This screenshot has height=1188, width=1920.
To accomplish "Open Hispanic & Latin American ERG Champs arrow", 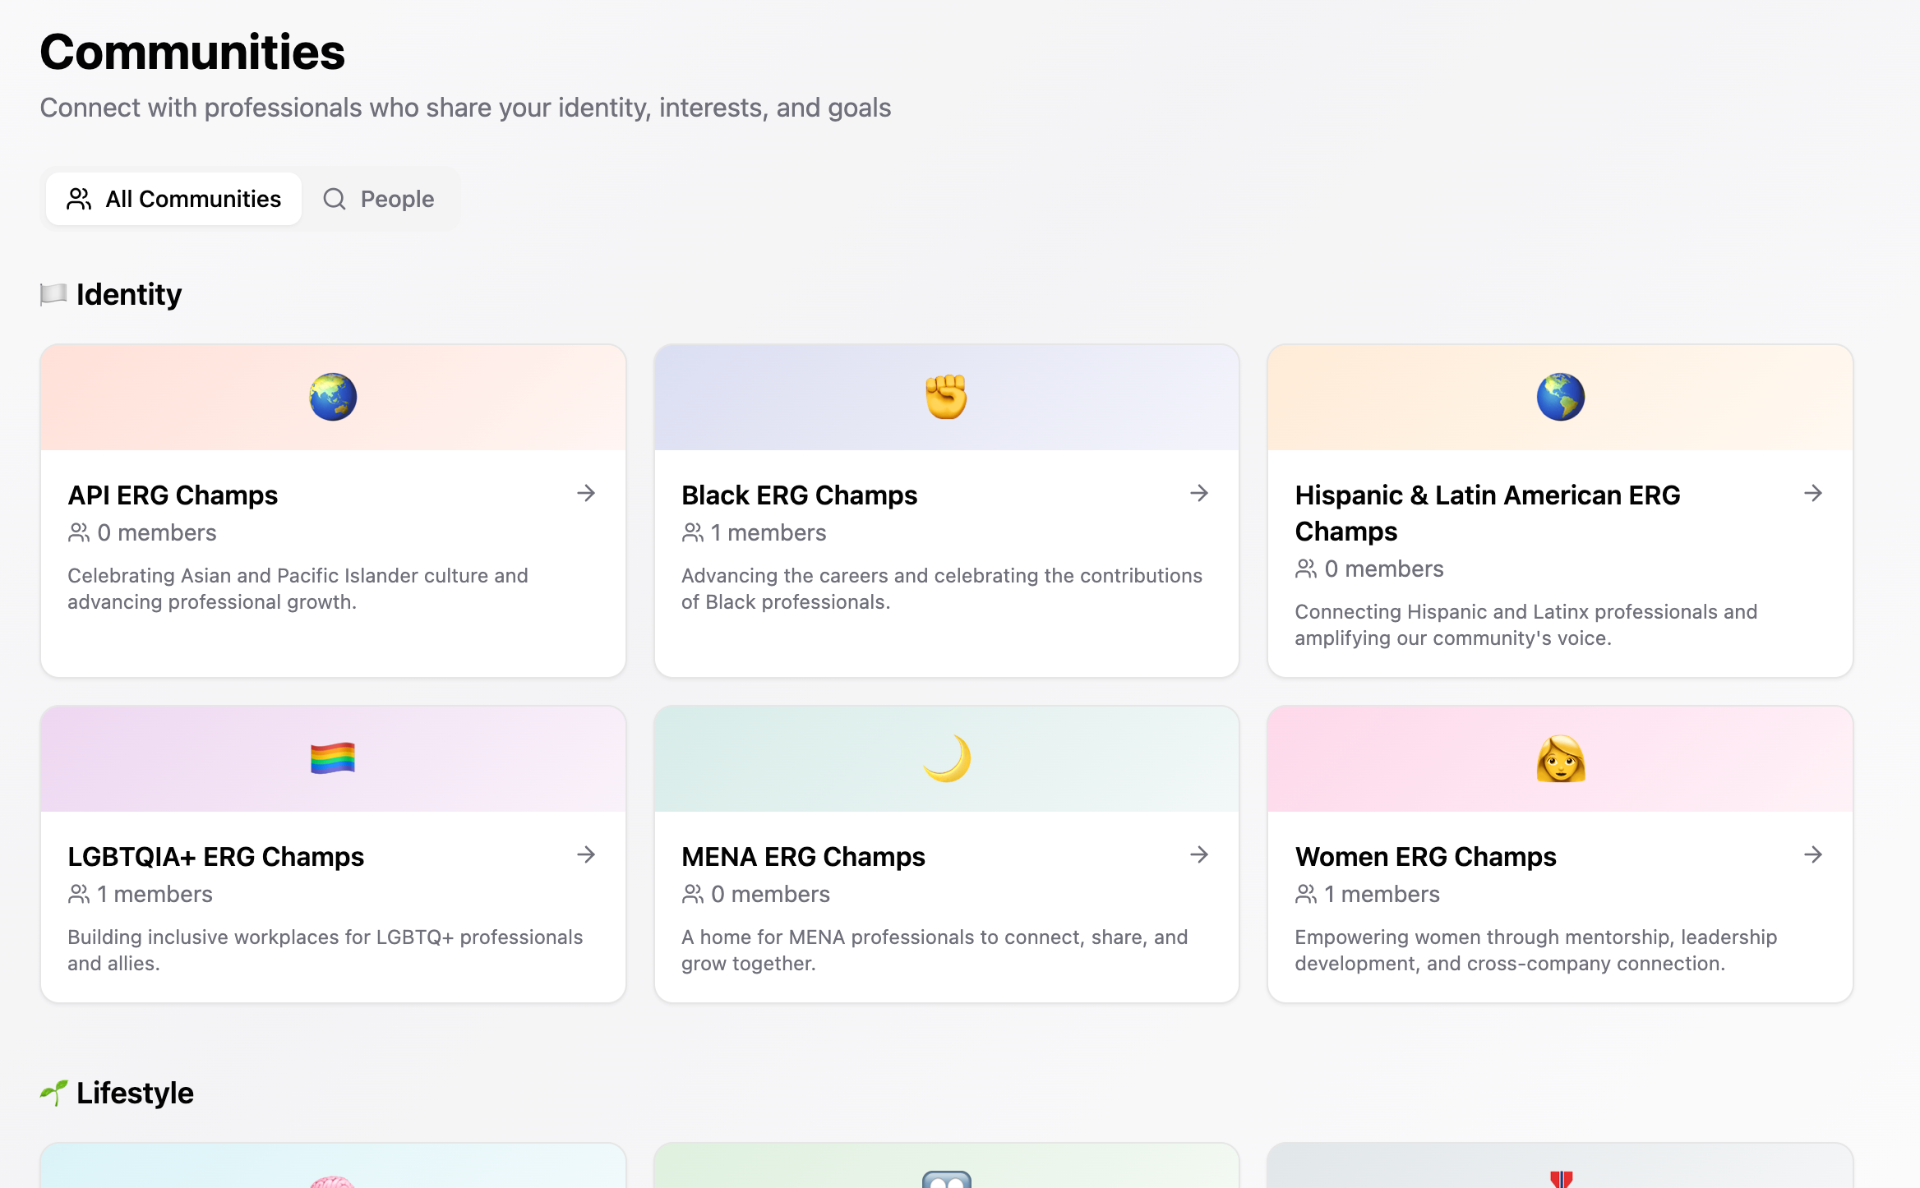I will pos(1813,493).
